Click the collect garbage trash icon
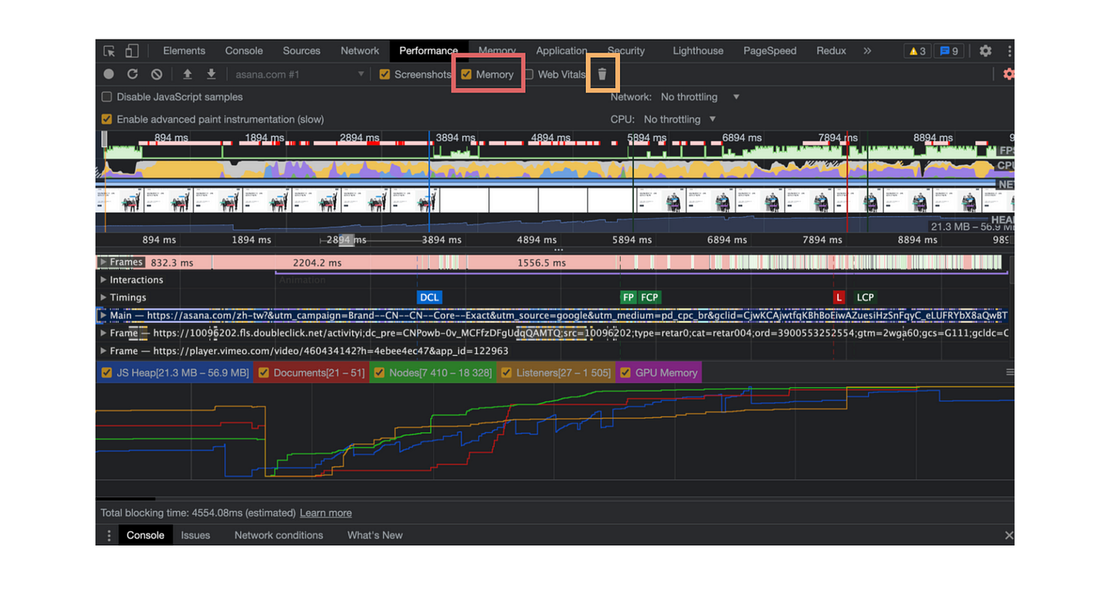1110x593 pixels. (x=602, y=74)
